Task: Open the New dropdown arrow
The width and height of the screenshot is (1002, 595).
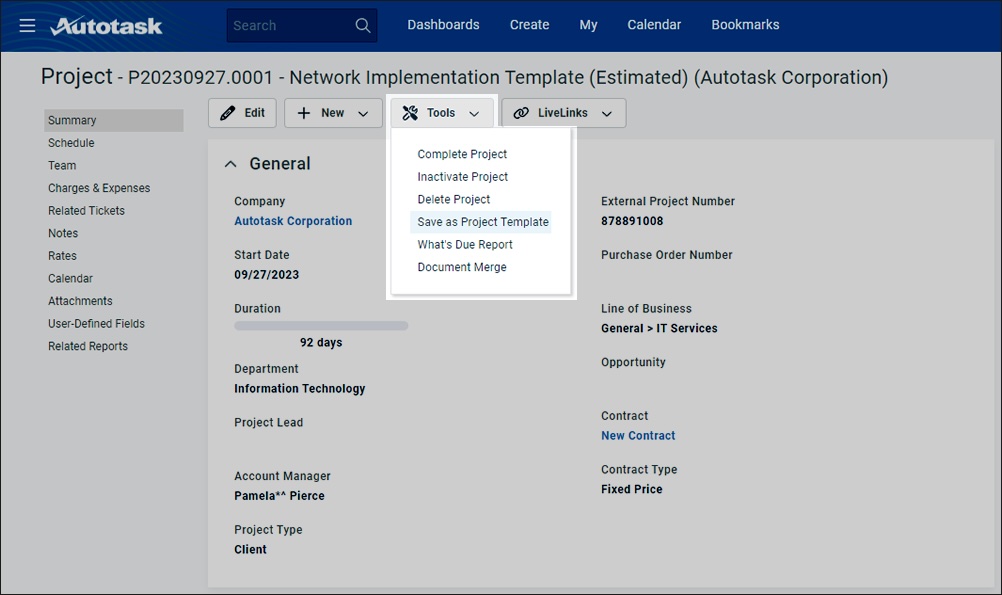Action: click(363, 114)
